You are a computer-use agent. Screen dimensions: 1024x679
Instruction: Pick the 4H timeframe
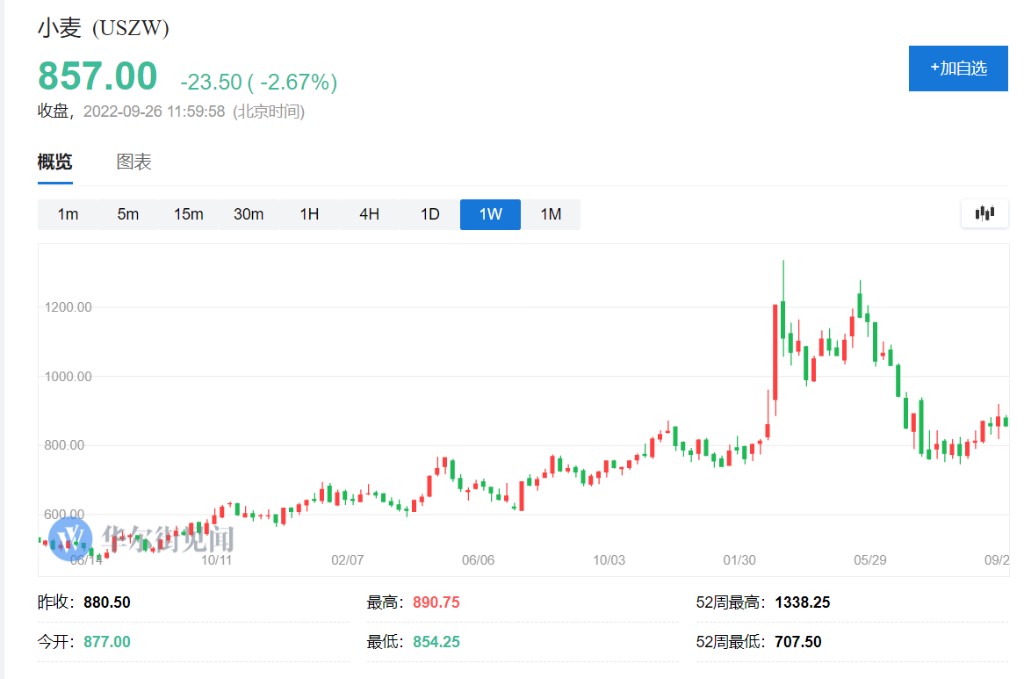(x=369, y=214)
